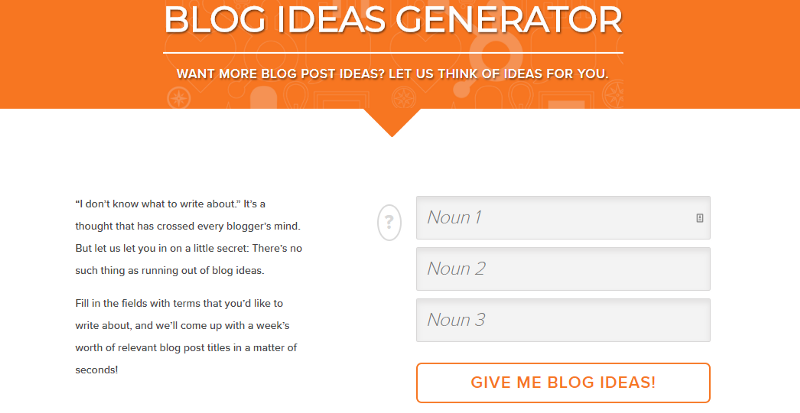Click the Blog Ideas Generator heading
This screenshot has width=800, height=413.
click(393, 20)
